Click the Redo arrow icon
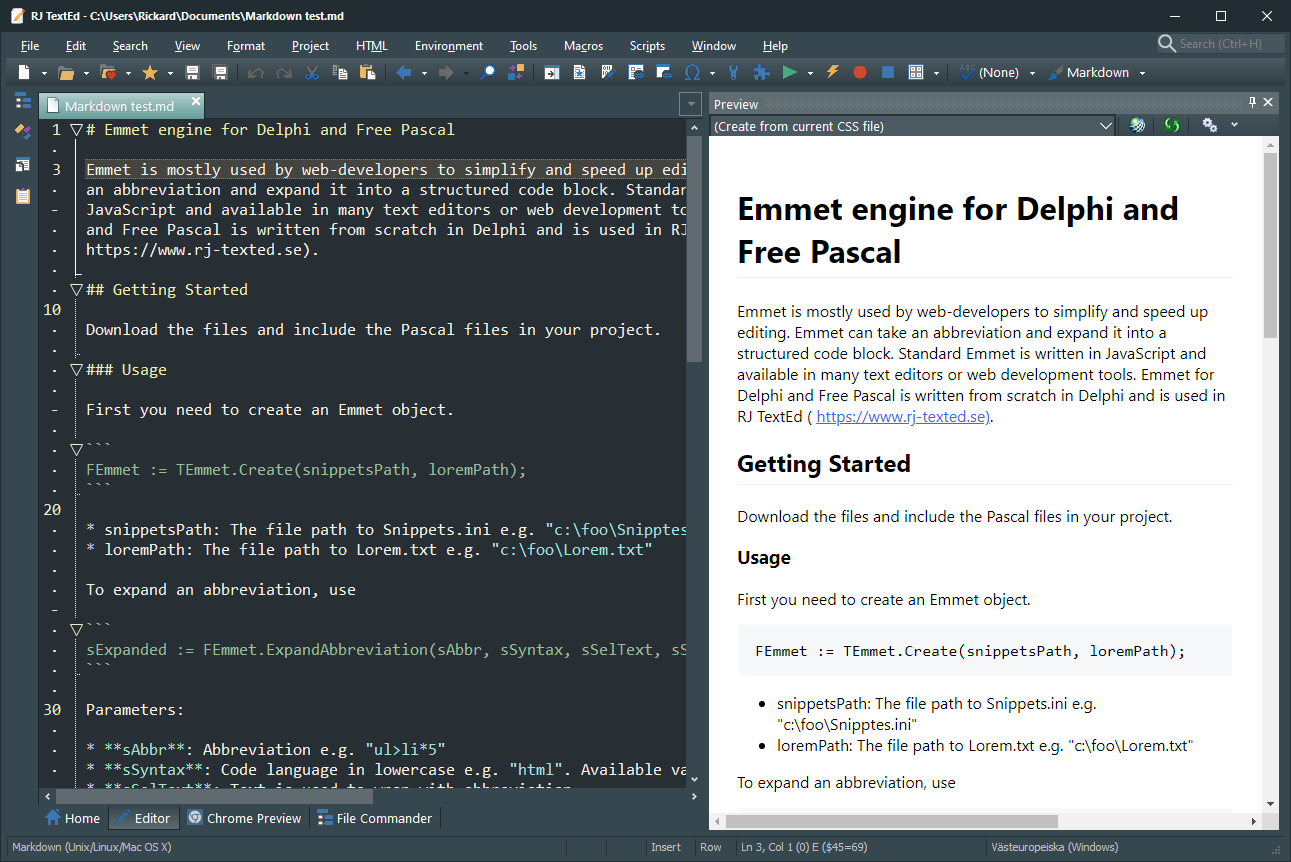This screenshot has height=862, width=1291. point(284,72)
